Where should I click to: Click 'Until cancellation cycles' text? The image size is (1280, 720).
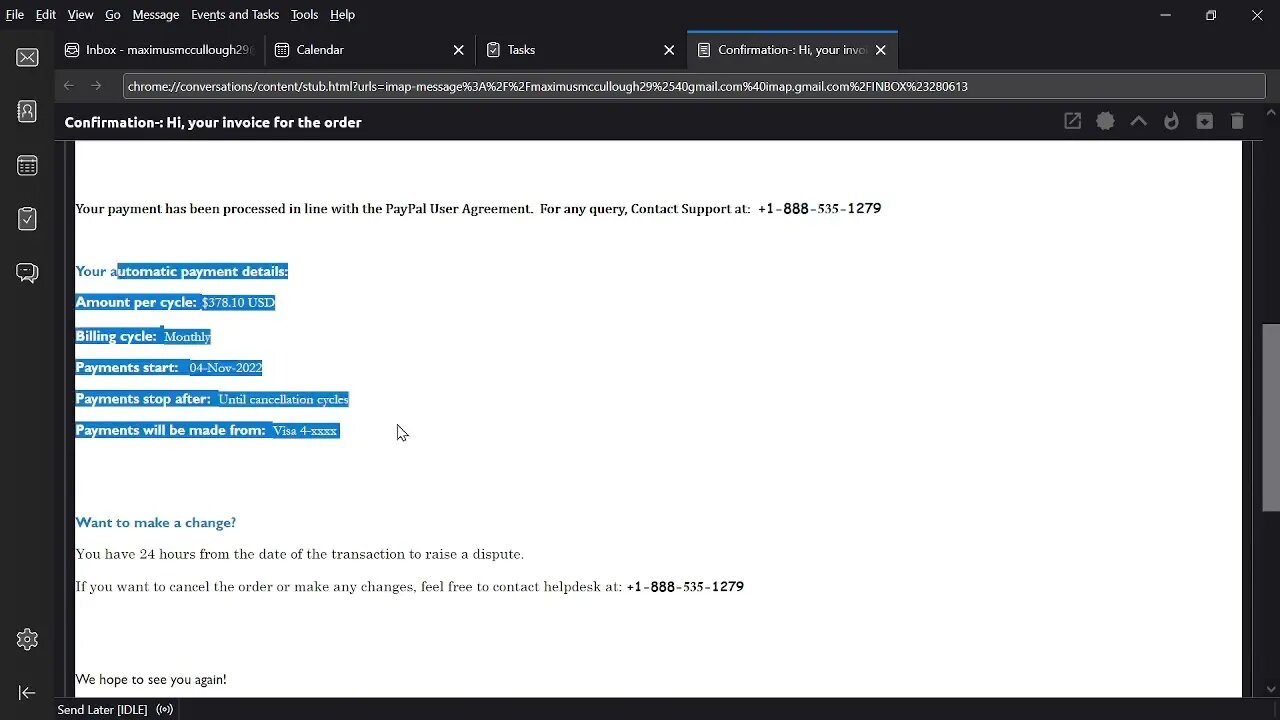point(283,398)
